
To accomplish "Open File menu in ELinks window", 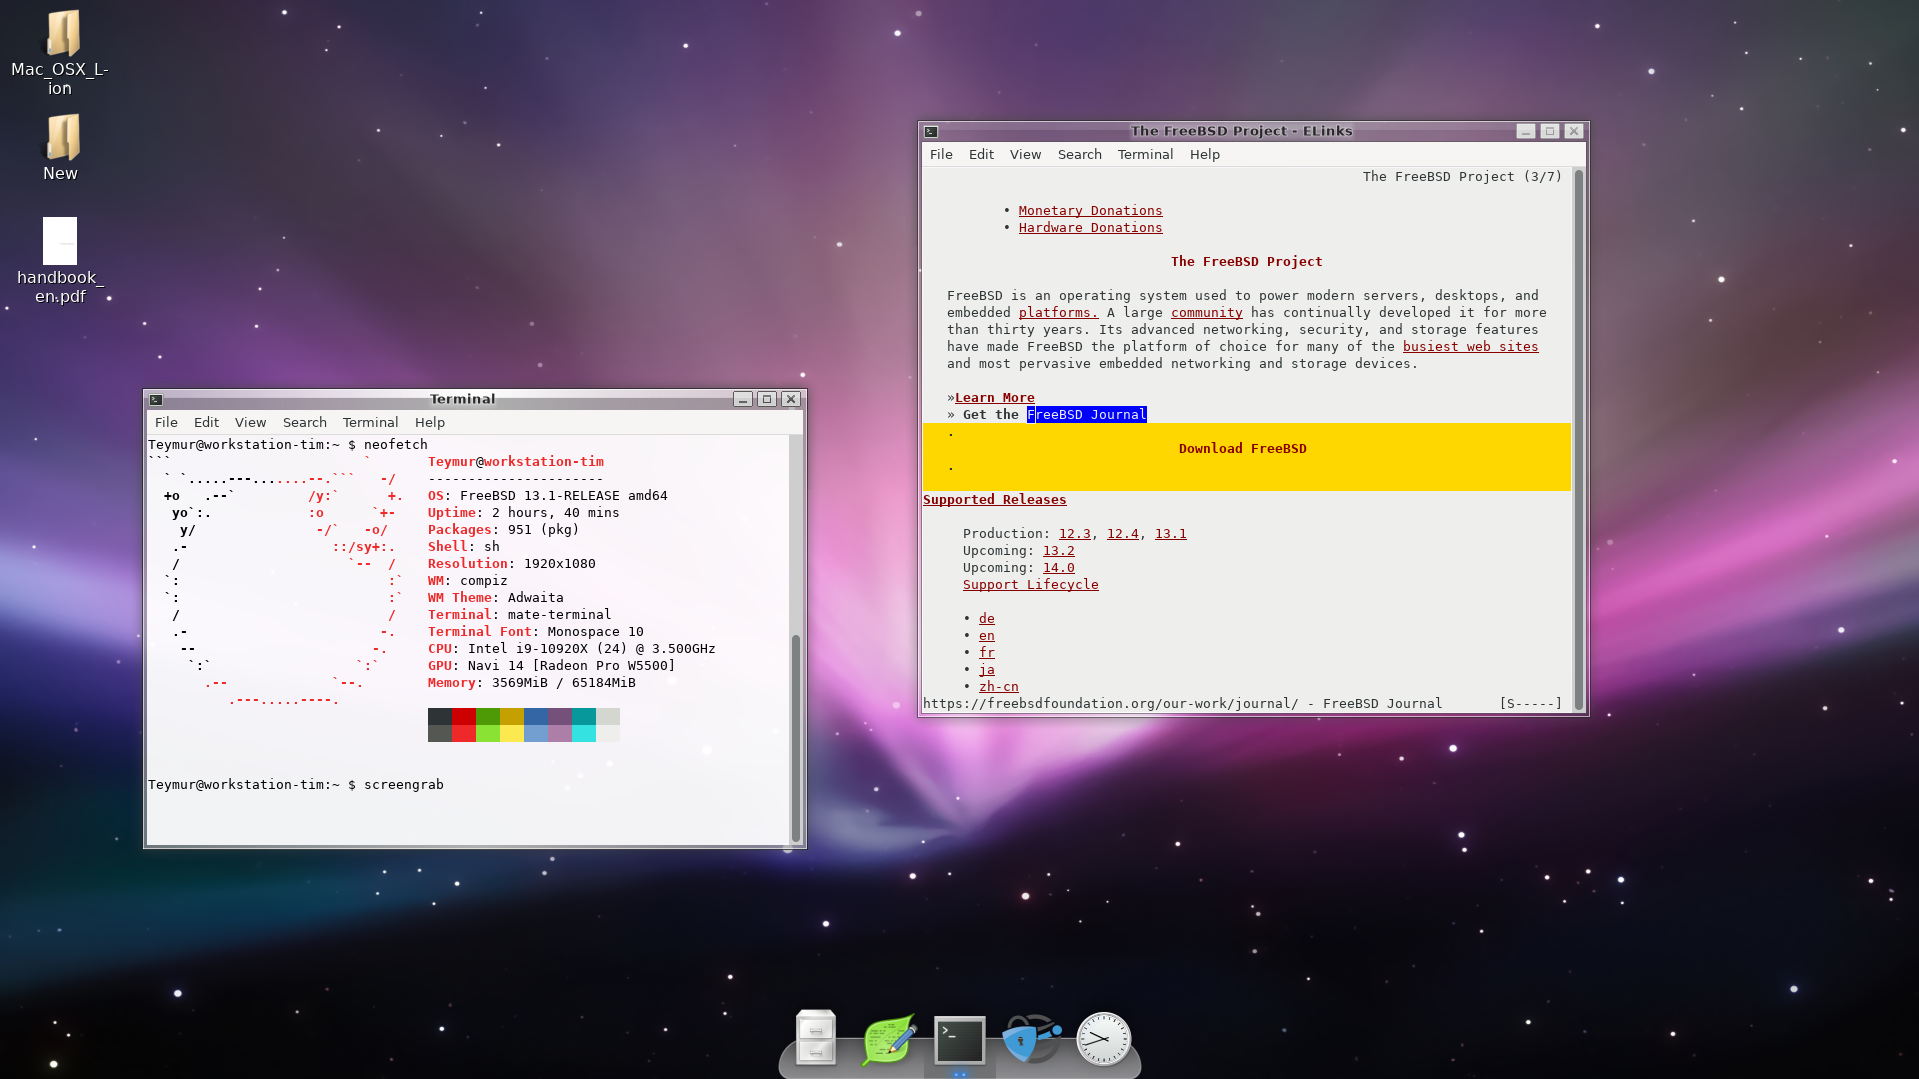I will (x=941, y=154).
